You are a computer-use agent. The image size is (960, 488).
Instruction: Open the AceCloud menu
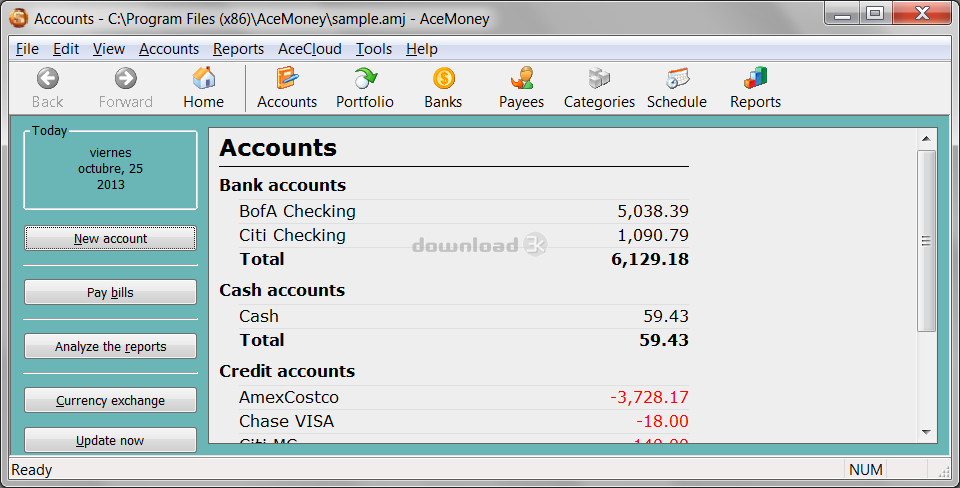pyautogui.click(x=310, y=49)
